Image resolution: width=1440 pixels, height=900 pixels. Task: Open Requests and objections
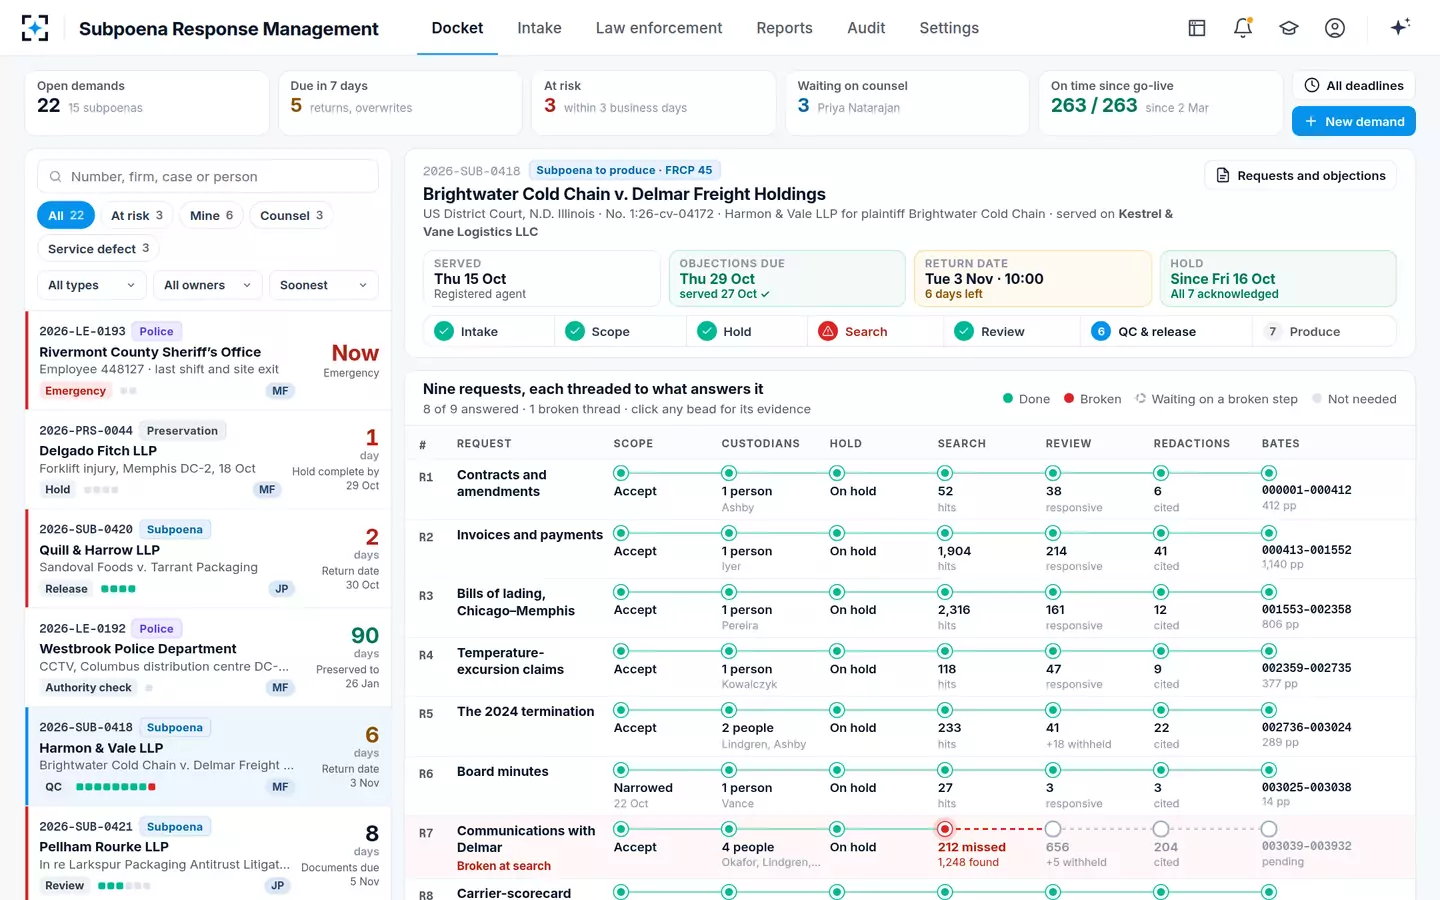(1301, 175)
